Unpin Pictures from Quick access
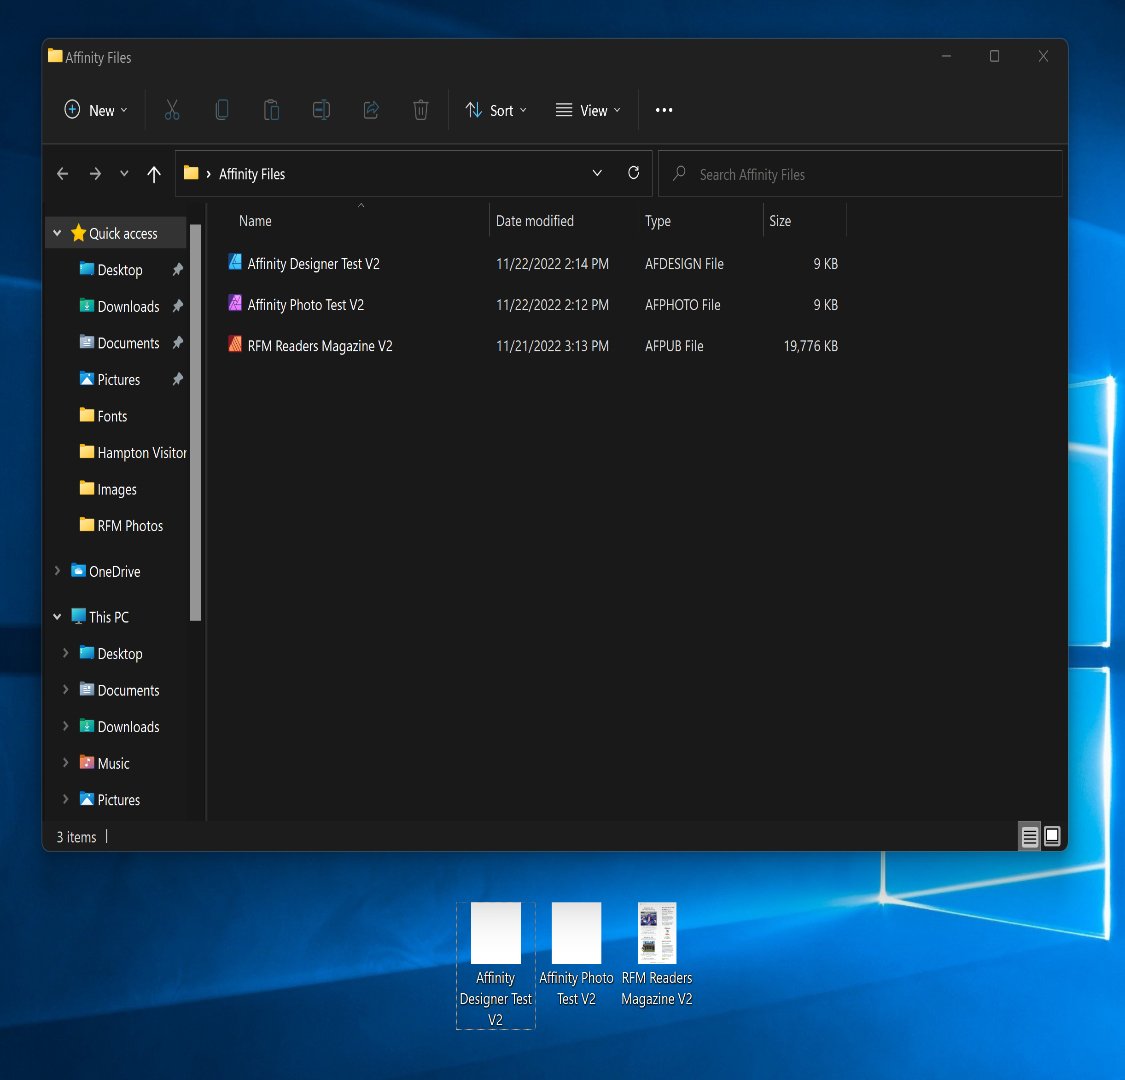Viewport: 1125px width, 1080px height. pyautogui.click(x=177, y=379)
